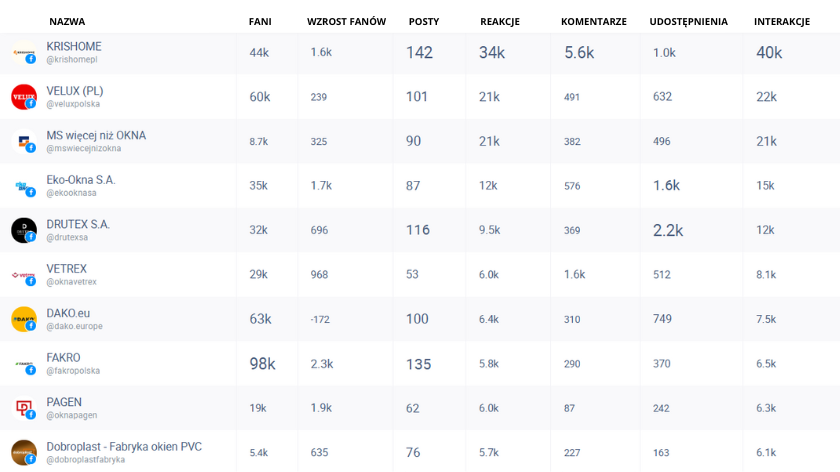Open the Dobroplast brown avatar thumbnail
Screen dimensions: 840x472
(24, 453)
